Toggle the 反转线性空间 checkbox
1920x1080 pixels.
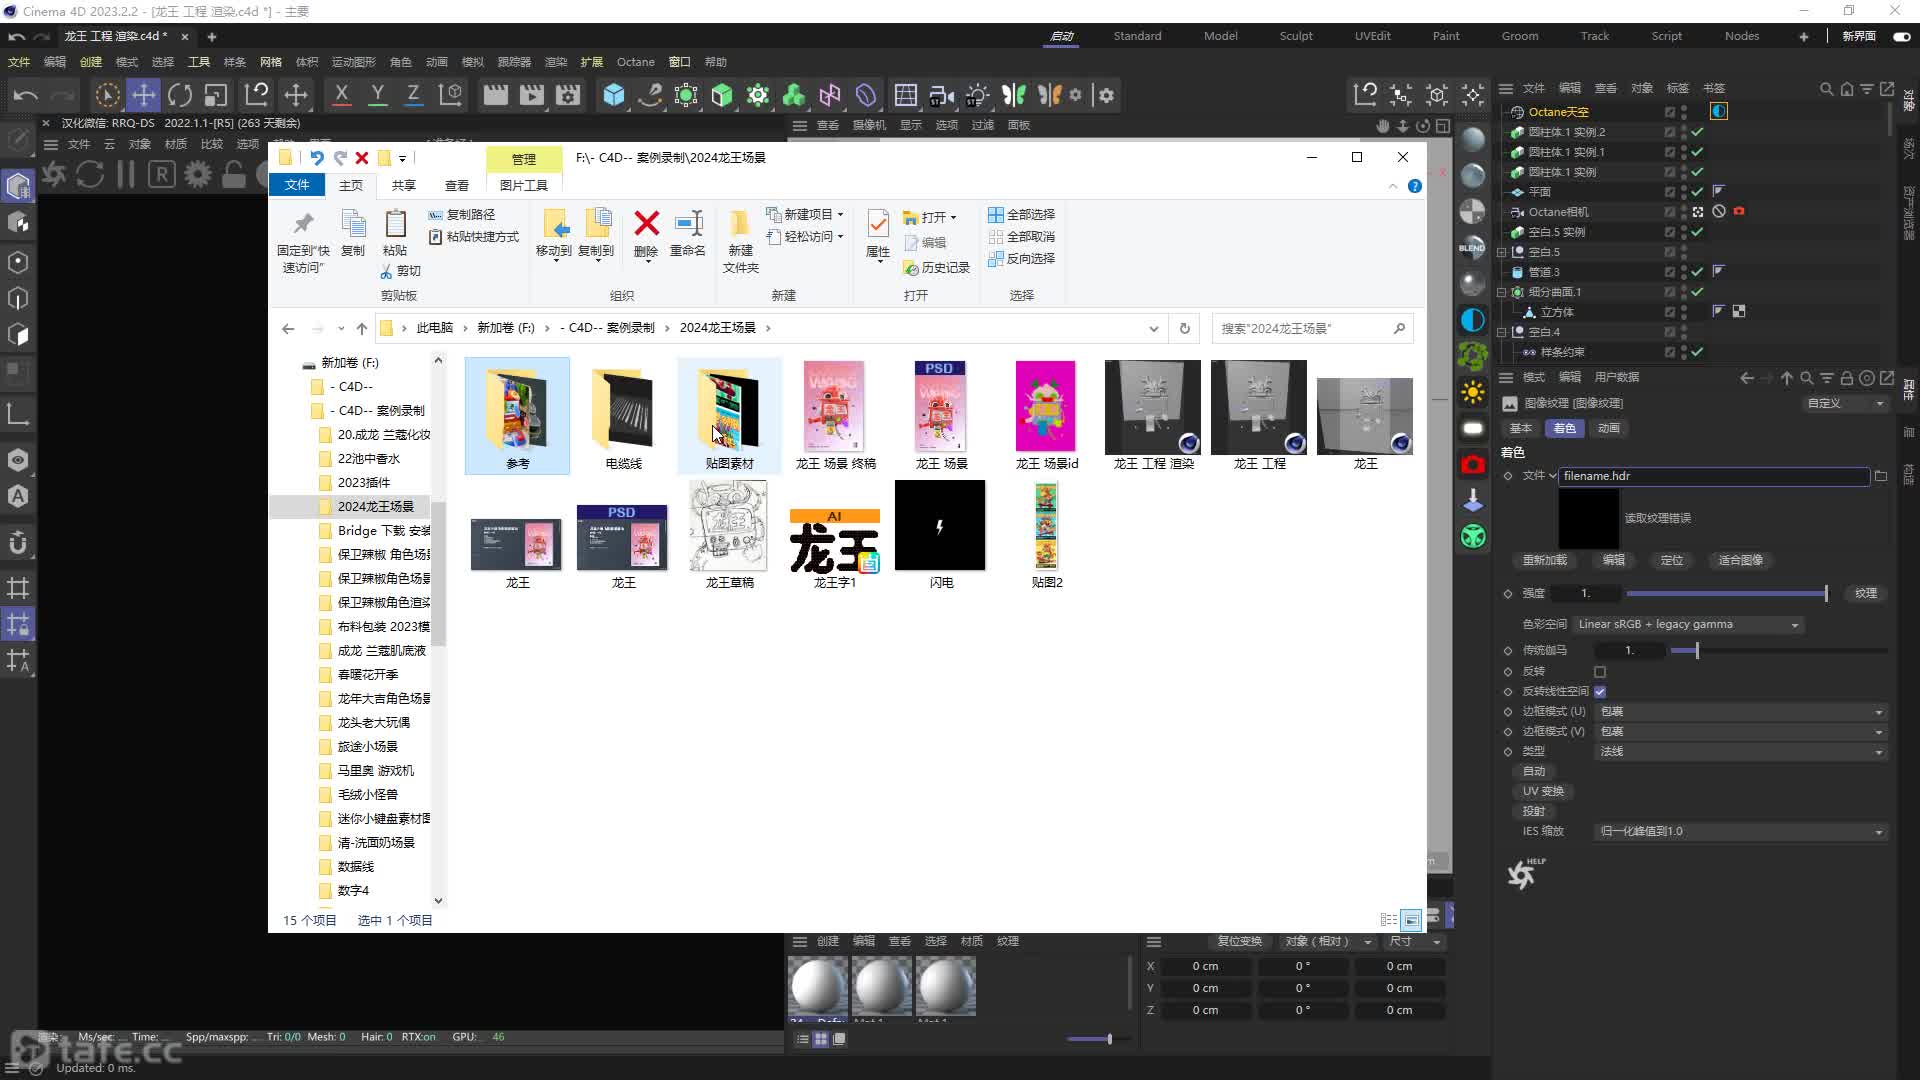coord(1600,691)
